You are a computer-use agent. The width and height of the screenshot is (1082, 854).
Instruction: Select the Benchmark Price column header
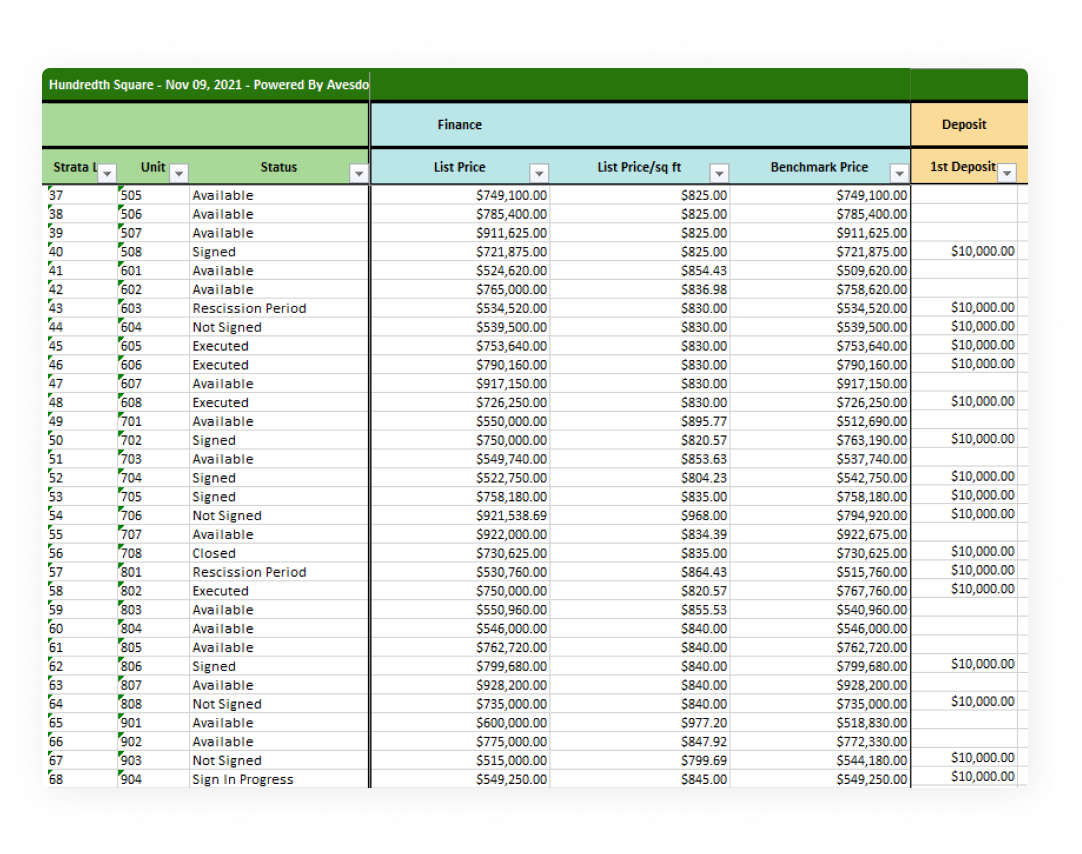(819, 167)
